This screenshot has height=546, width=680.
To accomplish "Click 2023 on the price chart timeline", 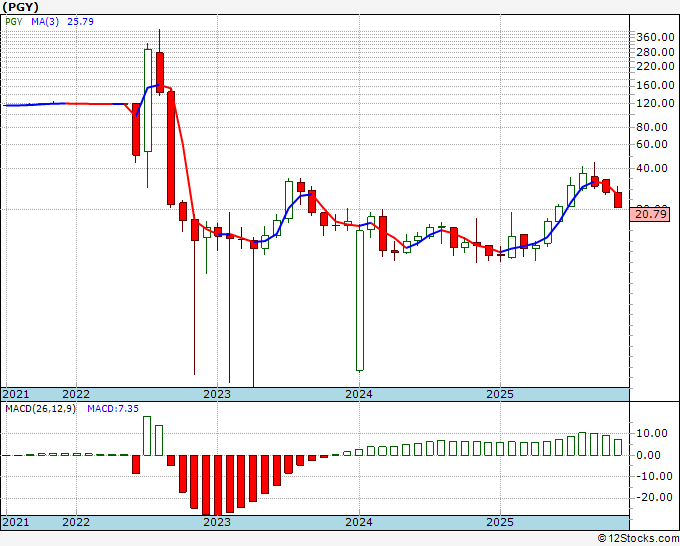I will pyautogui.click(x=217, y=394).
